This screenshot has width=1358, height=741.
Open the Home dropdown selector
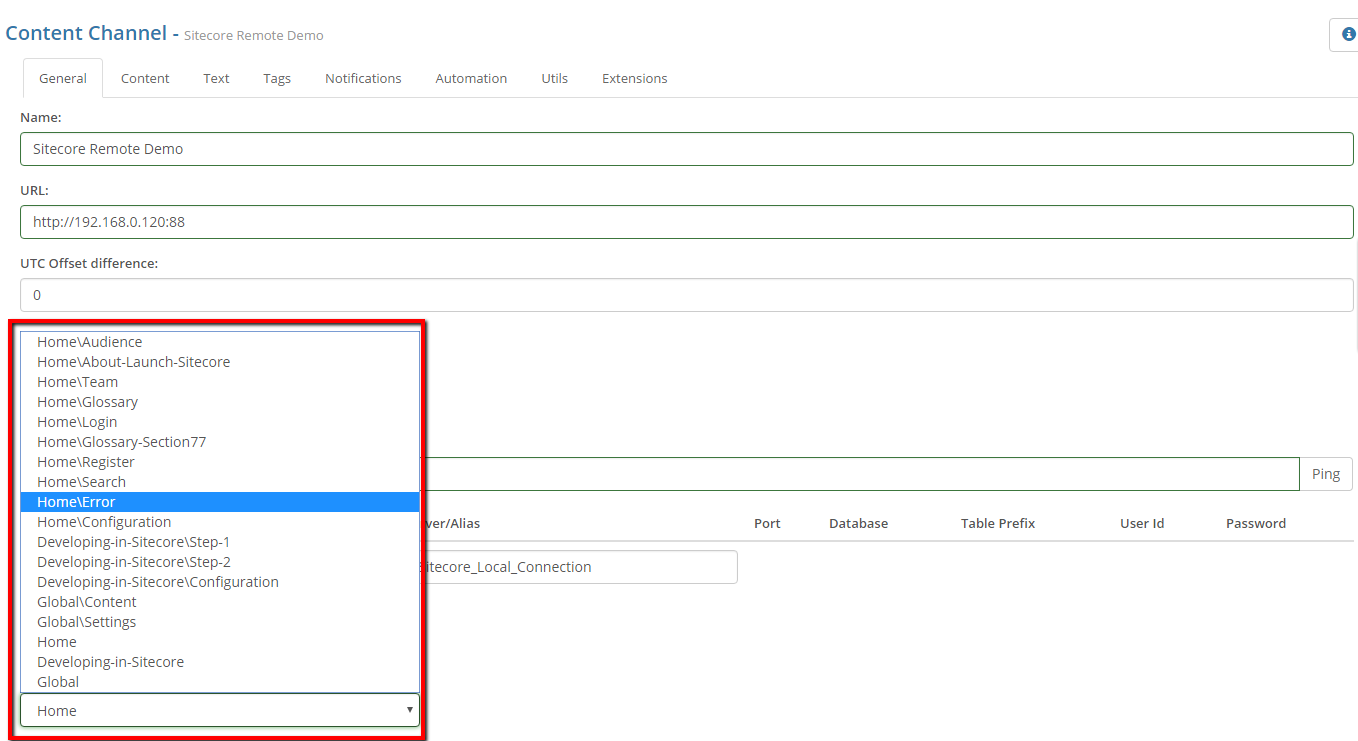pyautogui.click(x=220, y=710)
